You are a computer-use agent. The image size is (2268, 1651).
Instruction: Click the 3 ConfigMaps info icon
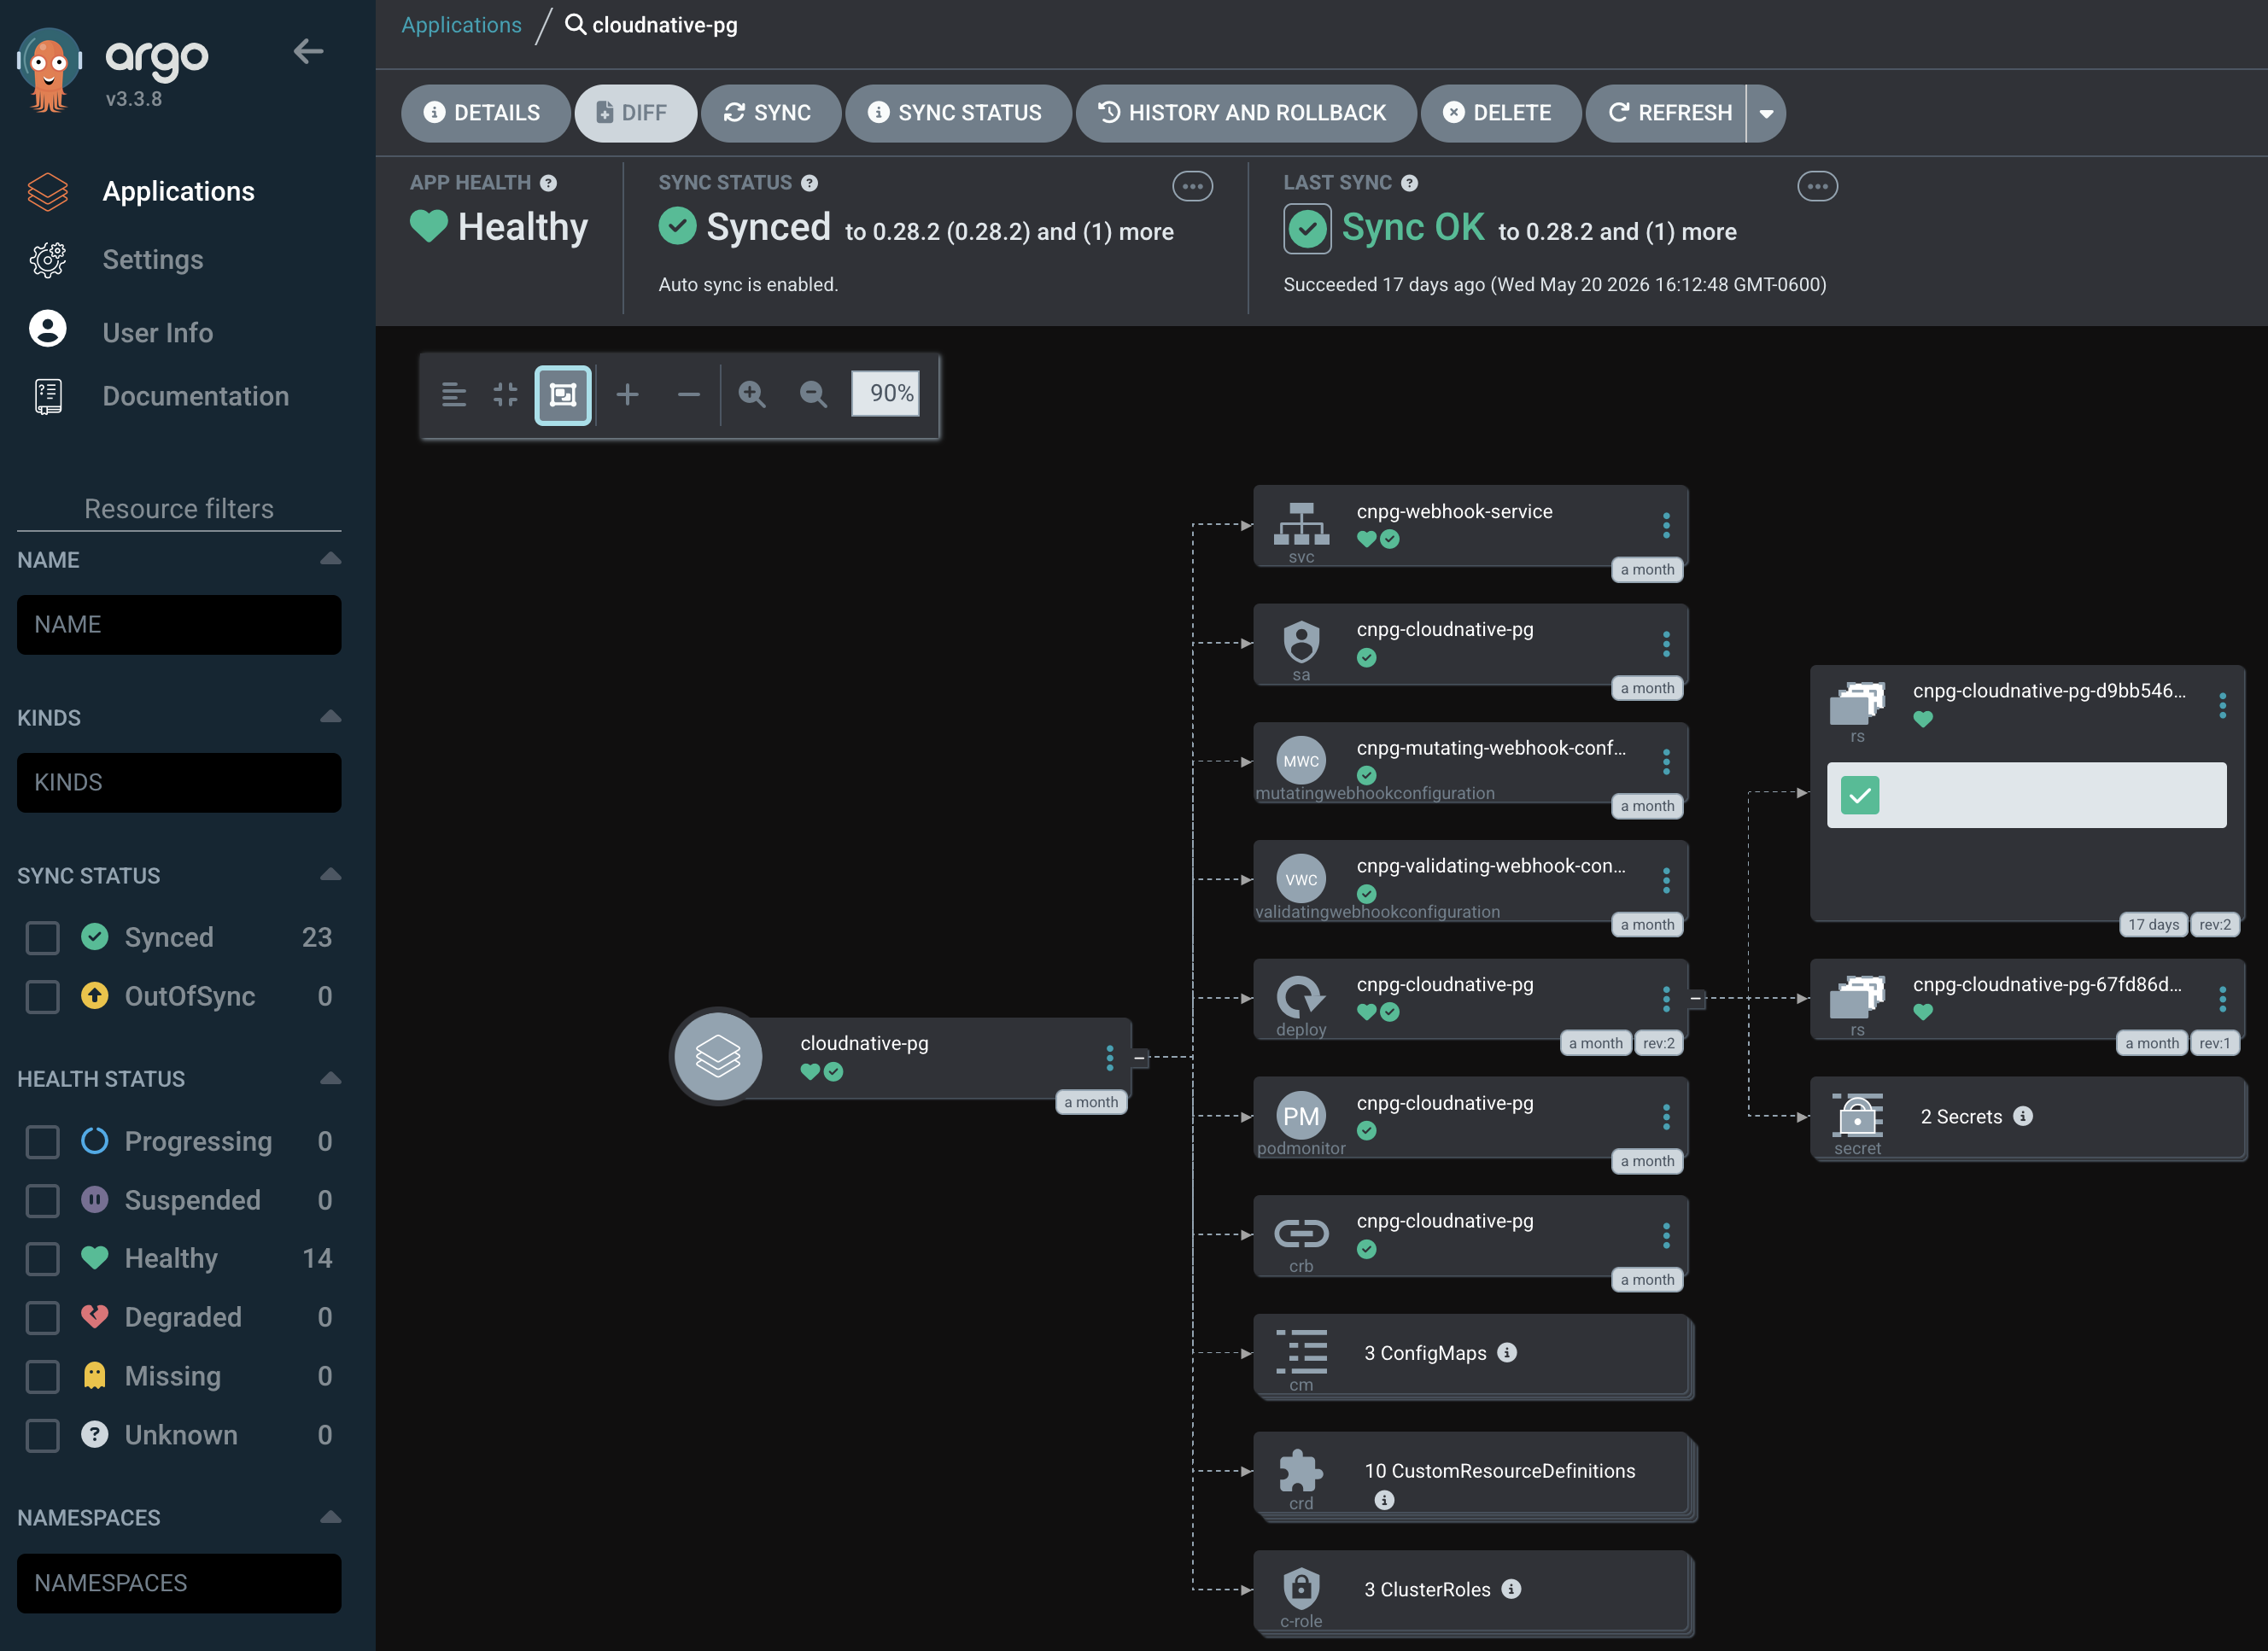click(x=1507, y=1352)
